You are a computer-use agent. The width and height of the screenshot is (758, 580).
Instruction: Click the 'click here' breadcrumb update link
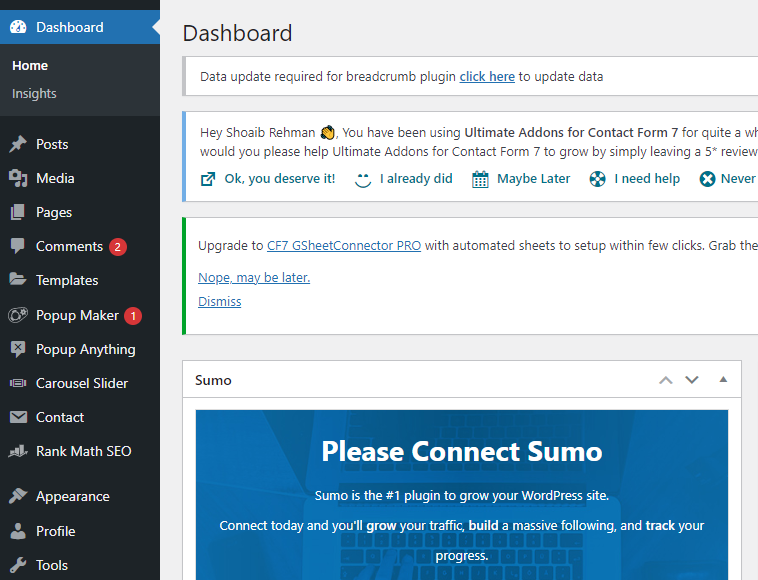coord(487,76)
